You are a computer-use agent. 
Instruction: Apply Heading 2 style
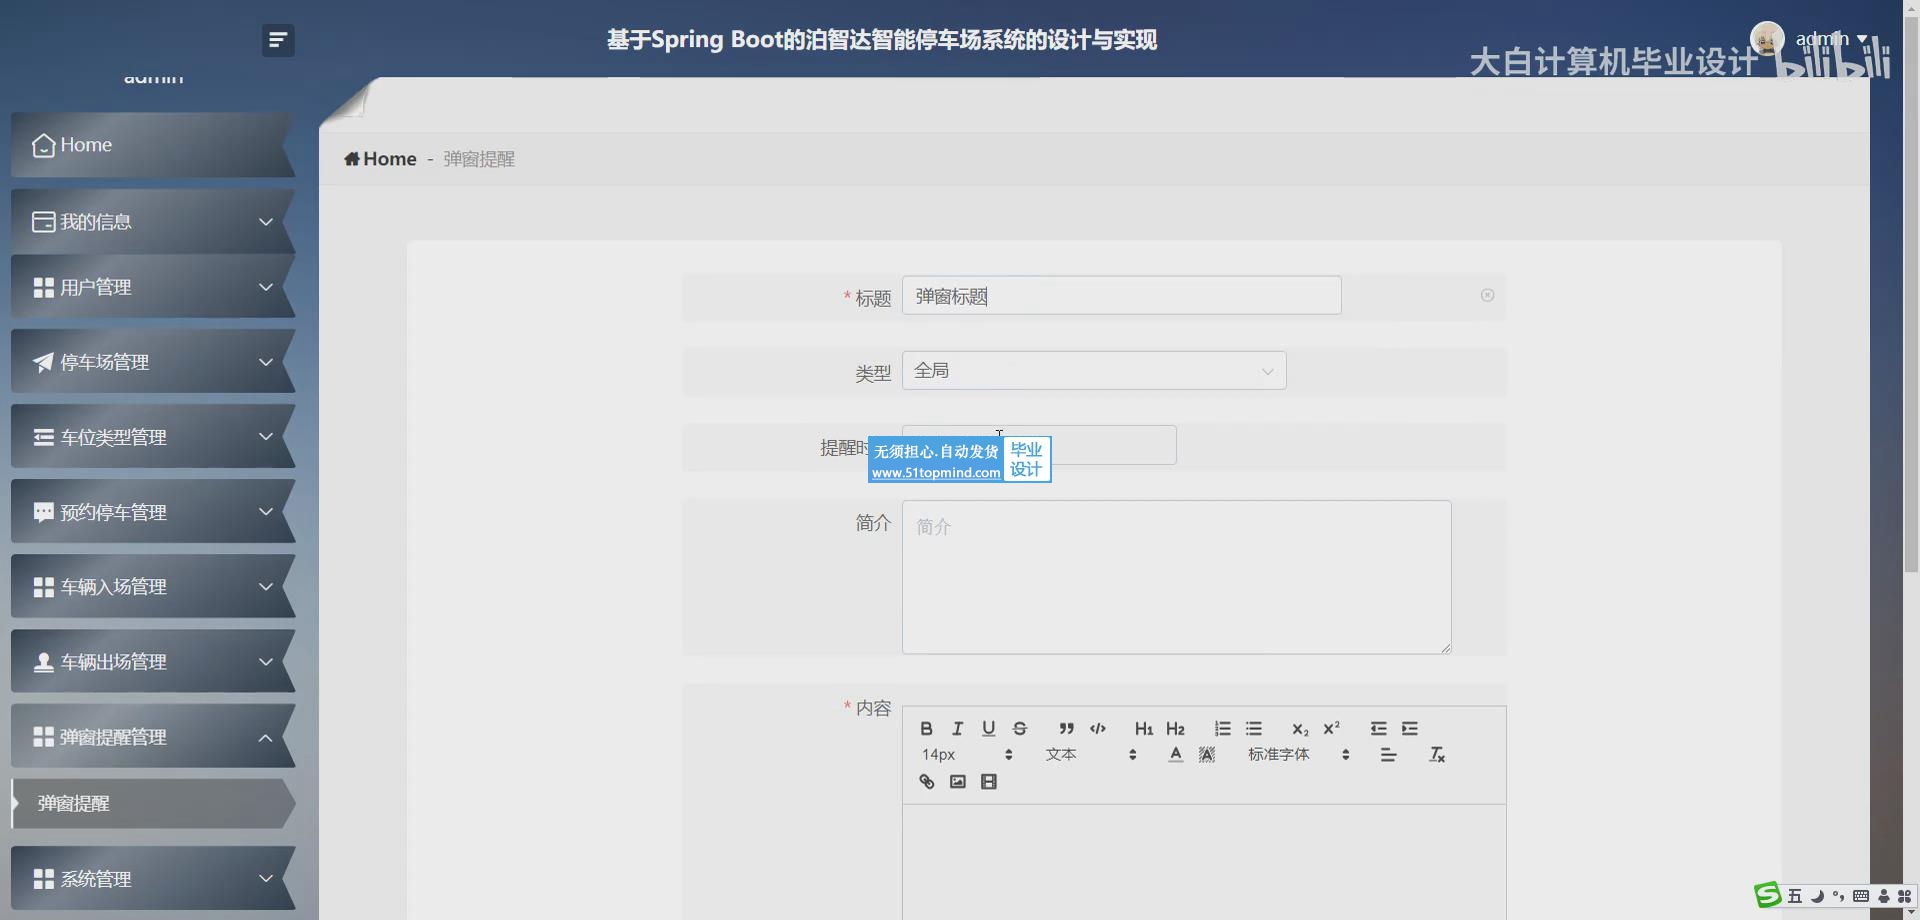tap(1175, 728)
